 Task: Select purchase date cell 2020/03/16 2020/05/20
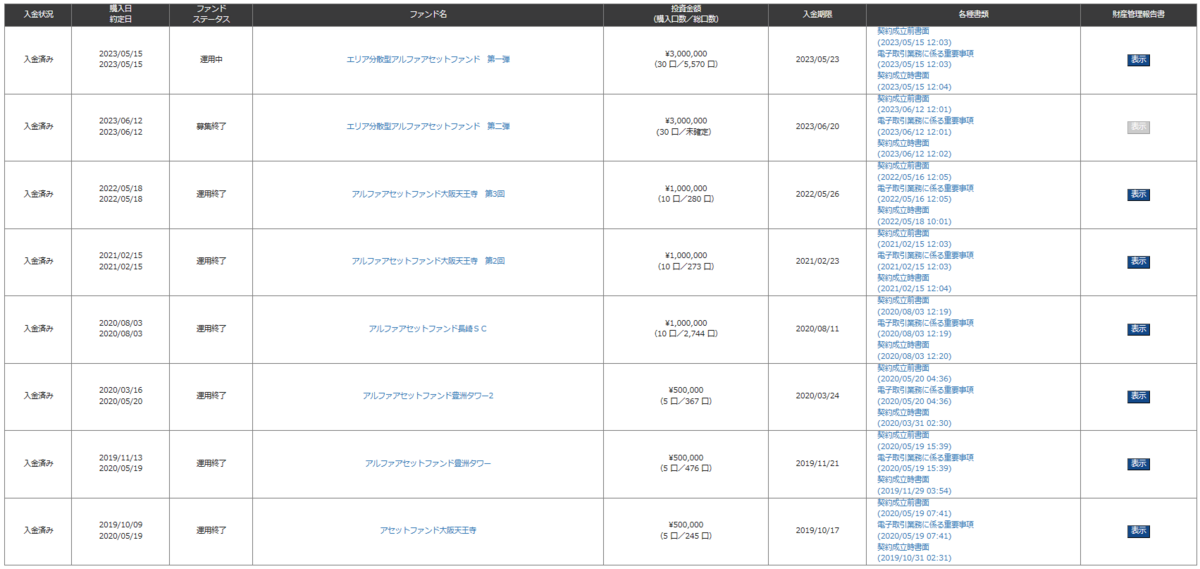[x=121, y=396]
